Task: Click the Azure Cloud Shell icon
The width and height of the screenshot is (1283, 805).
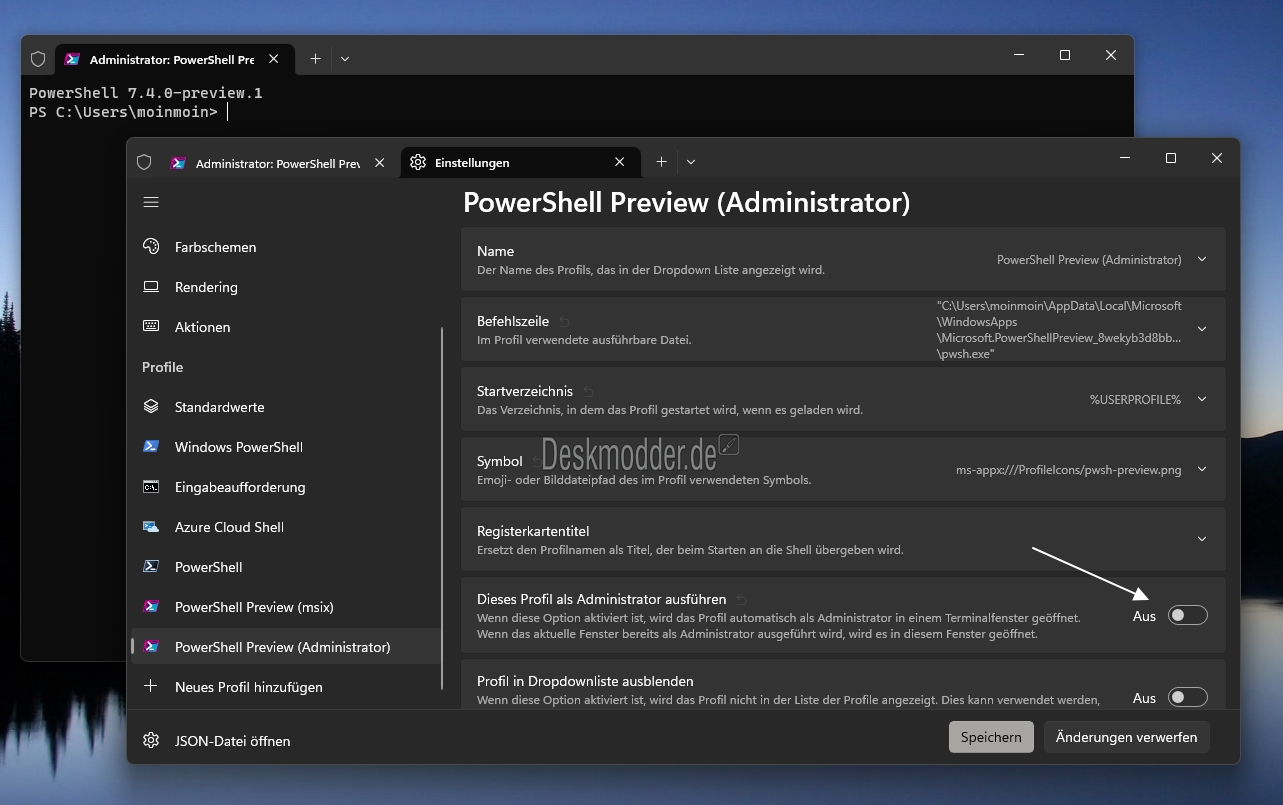Action: pos(151,526)
